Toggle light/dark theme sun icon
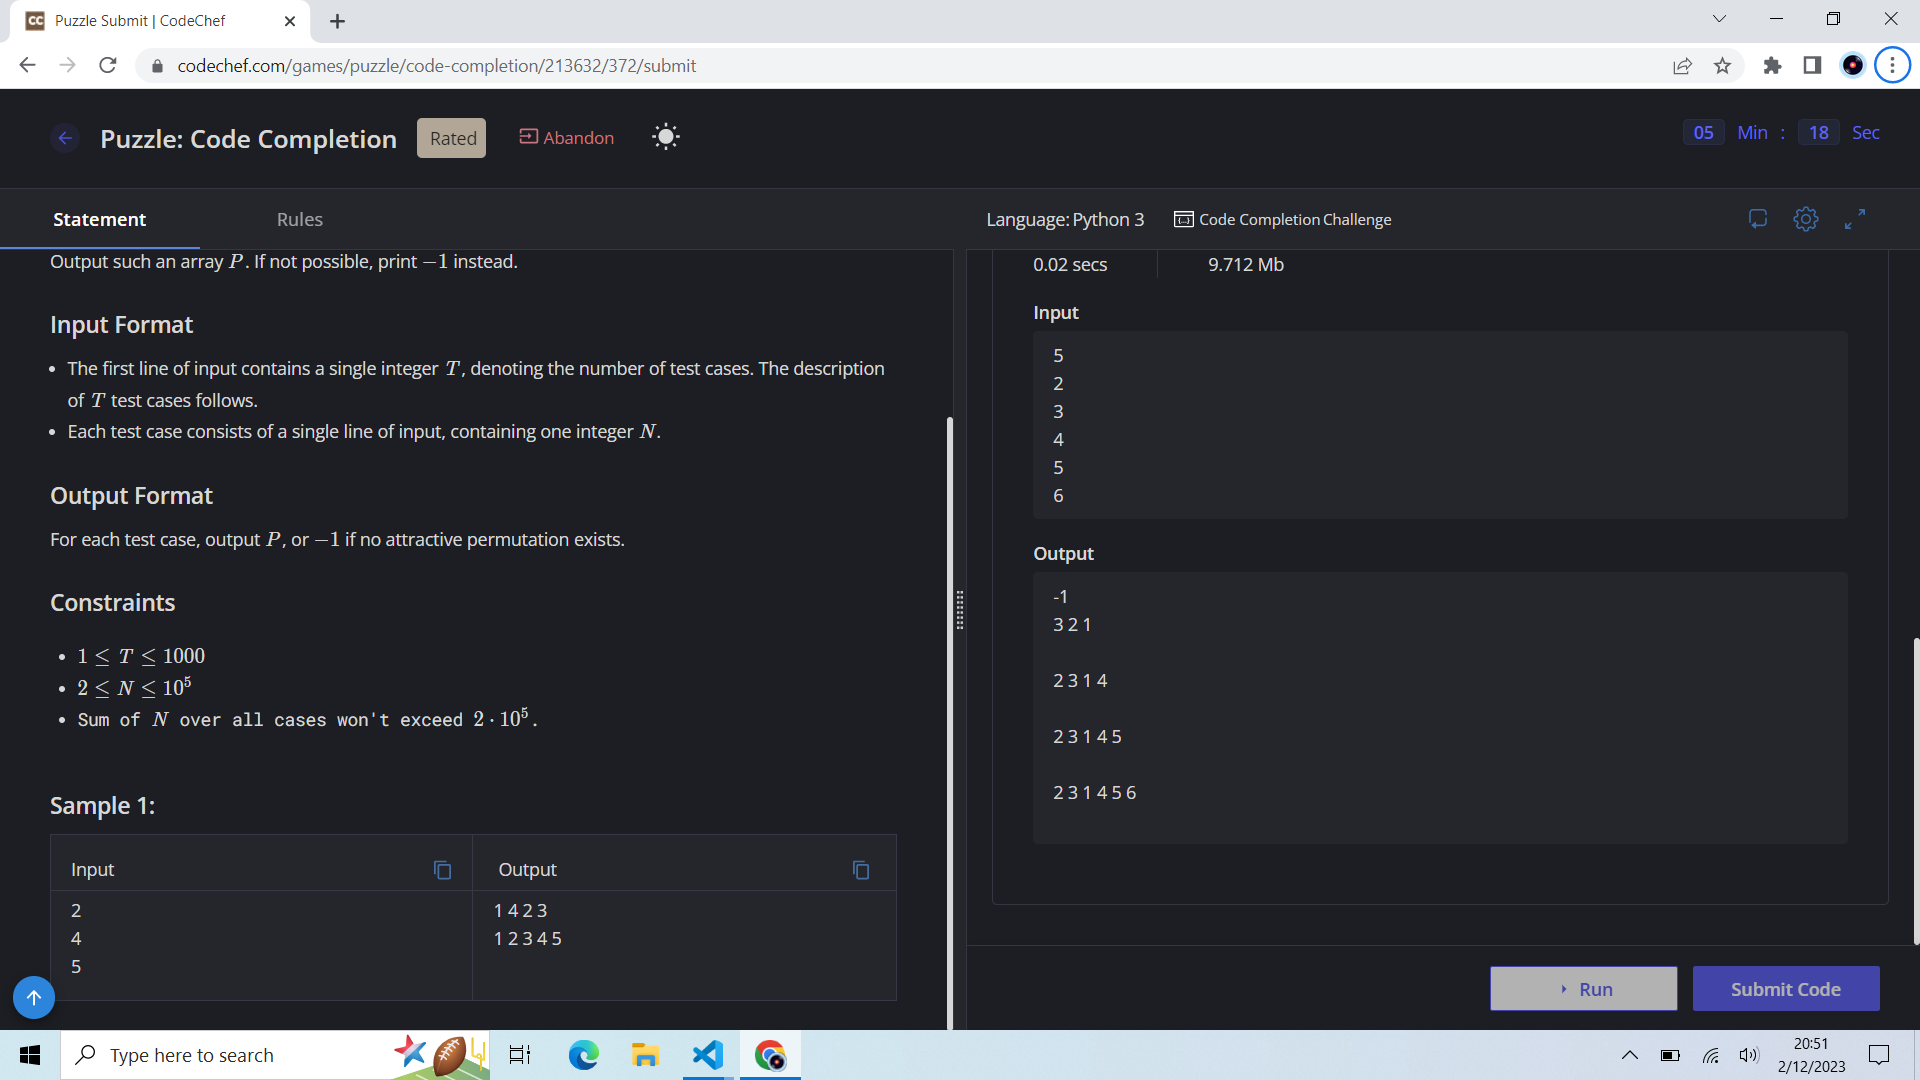This screenshot has width=1920, height=1080. pyautogui.click(x=666, y=137)
